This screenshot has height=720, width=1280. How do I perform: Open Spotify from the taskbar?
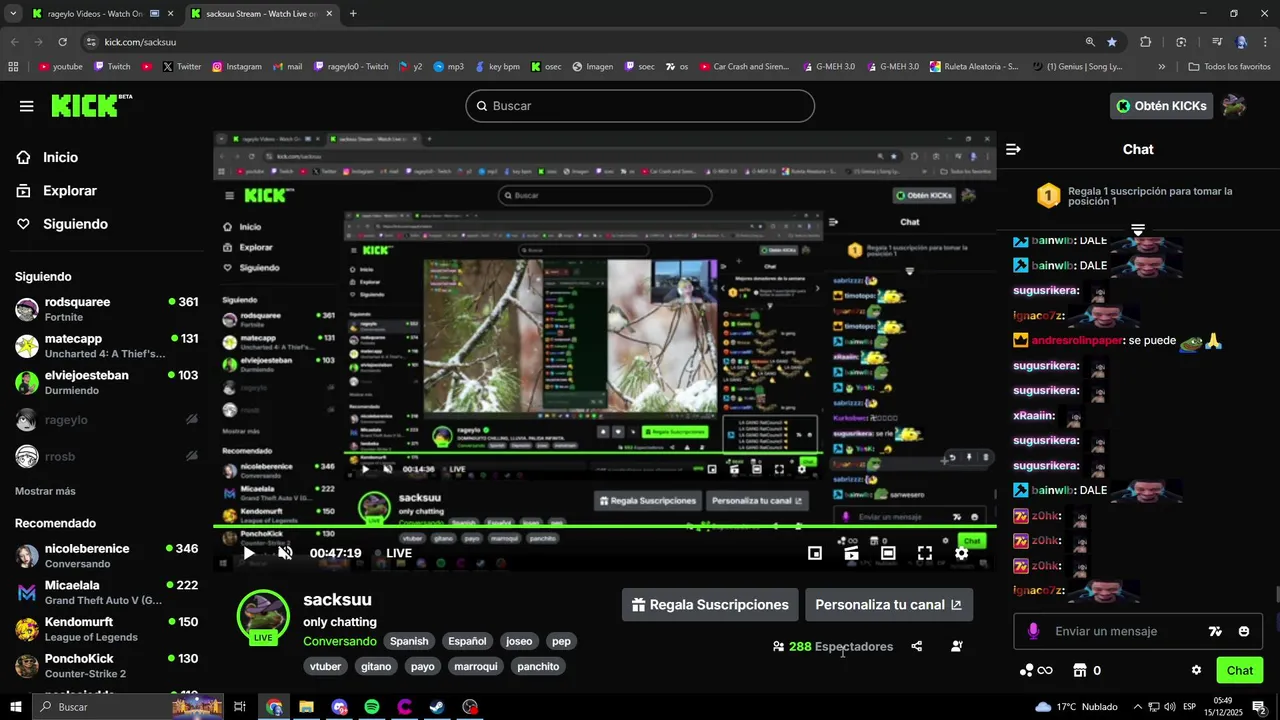(x=371, y=707)
